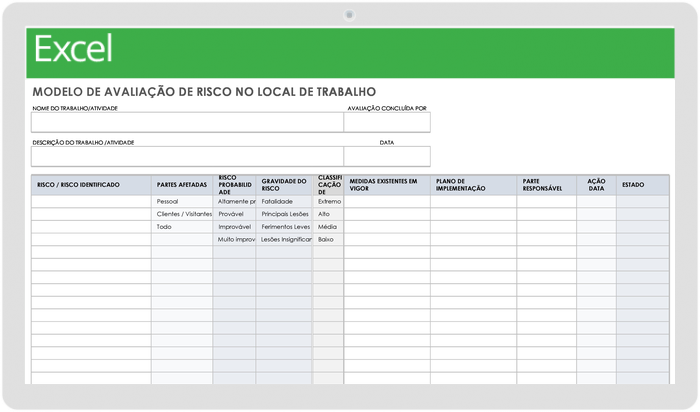The height and width of the screenshot is (412, 700).
Task: Select the 'Gravidade do Risco' column header
Action: click(284, 185)
